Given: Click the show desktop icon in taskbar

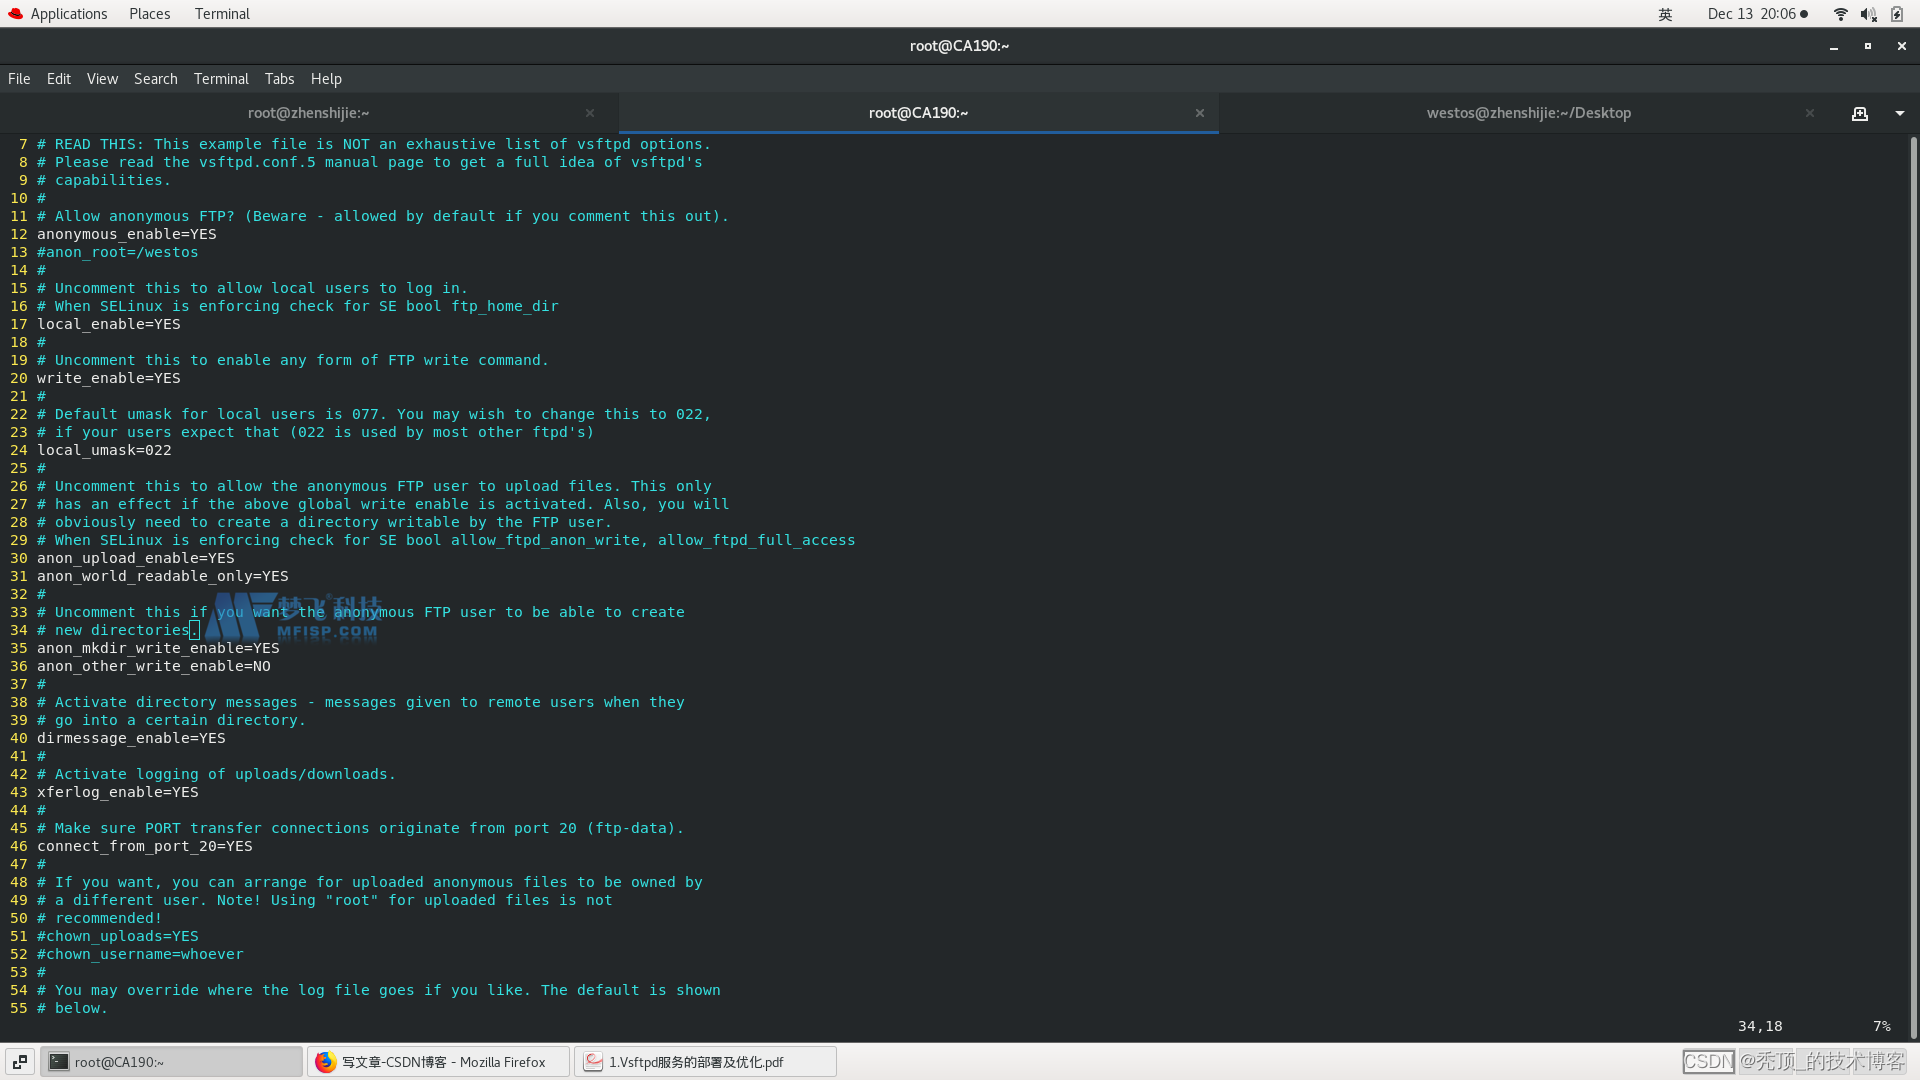Looking at the screenshot, I should (20, 1062).
